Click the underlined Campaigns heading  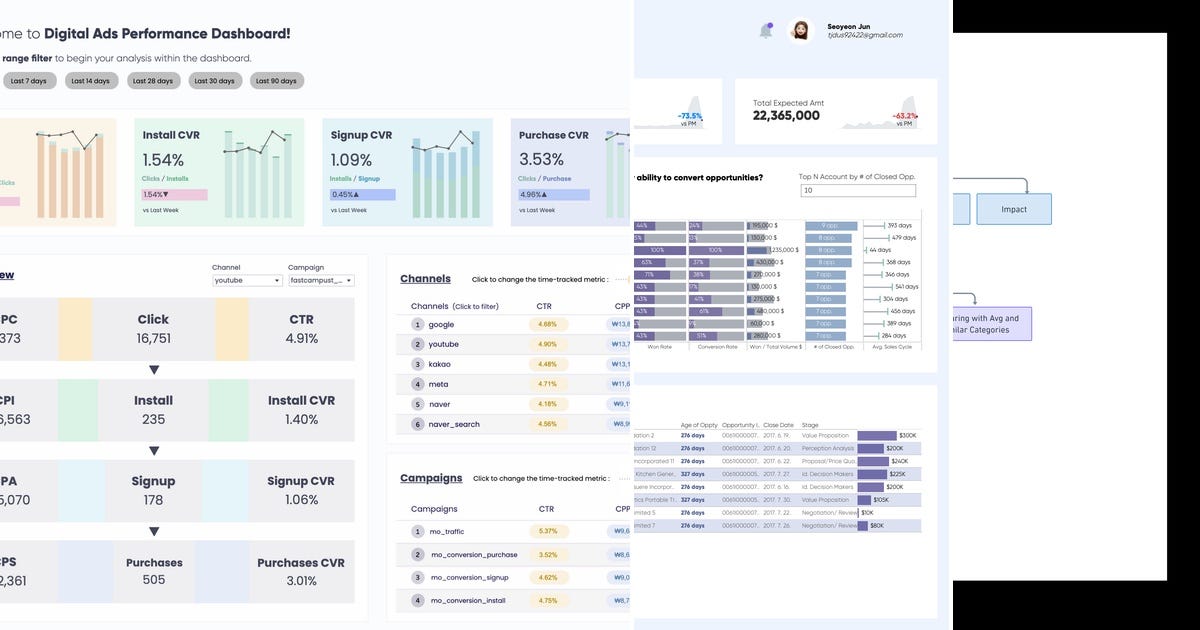(x=431, y=478)
